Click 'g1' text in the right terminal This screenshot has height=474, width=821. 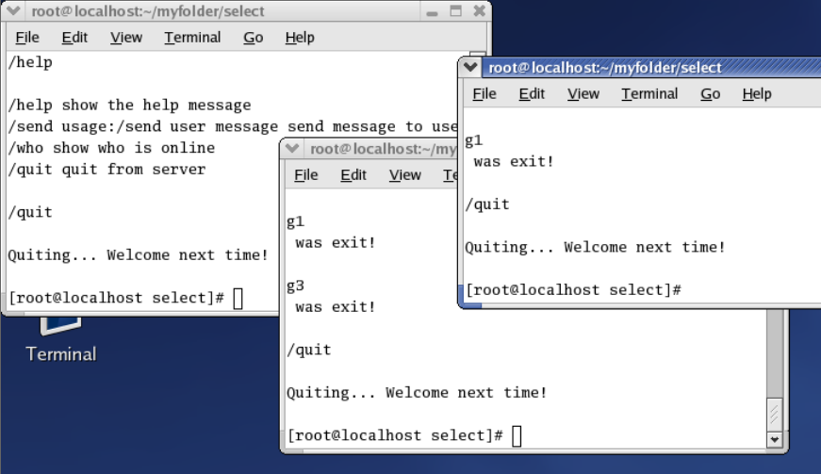pyautogui.click(x=474, y=140)
